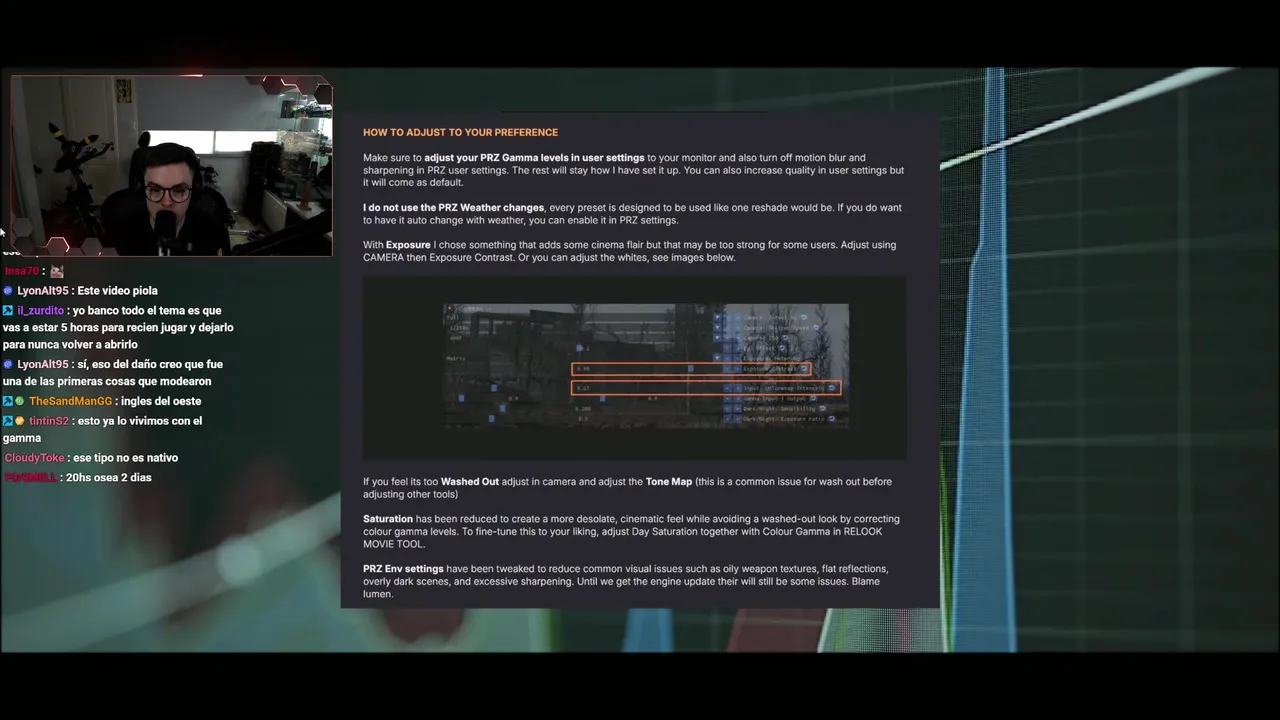Click bold text 'Washed Out'
The image size is (1280, 720).
pyautogui.click(x=470, y=482)
